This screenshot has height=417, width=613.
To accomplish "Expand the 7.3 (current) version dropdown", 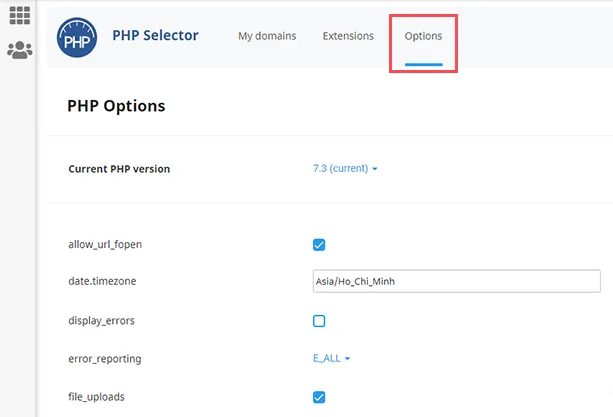I will (x=345, y=168).
